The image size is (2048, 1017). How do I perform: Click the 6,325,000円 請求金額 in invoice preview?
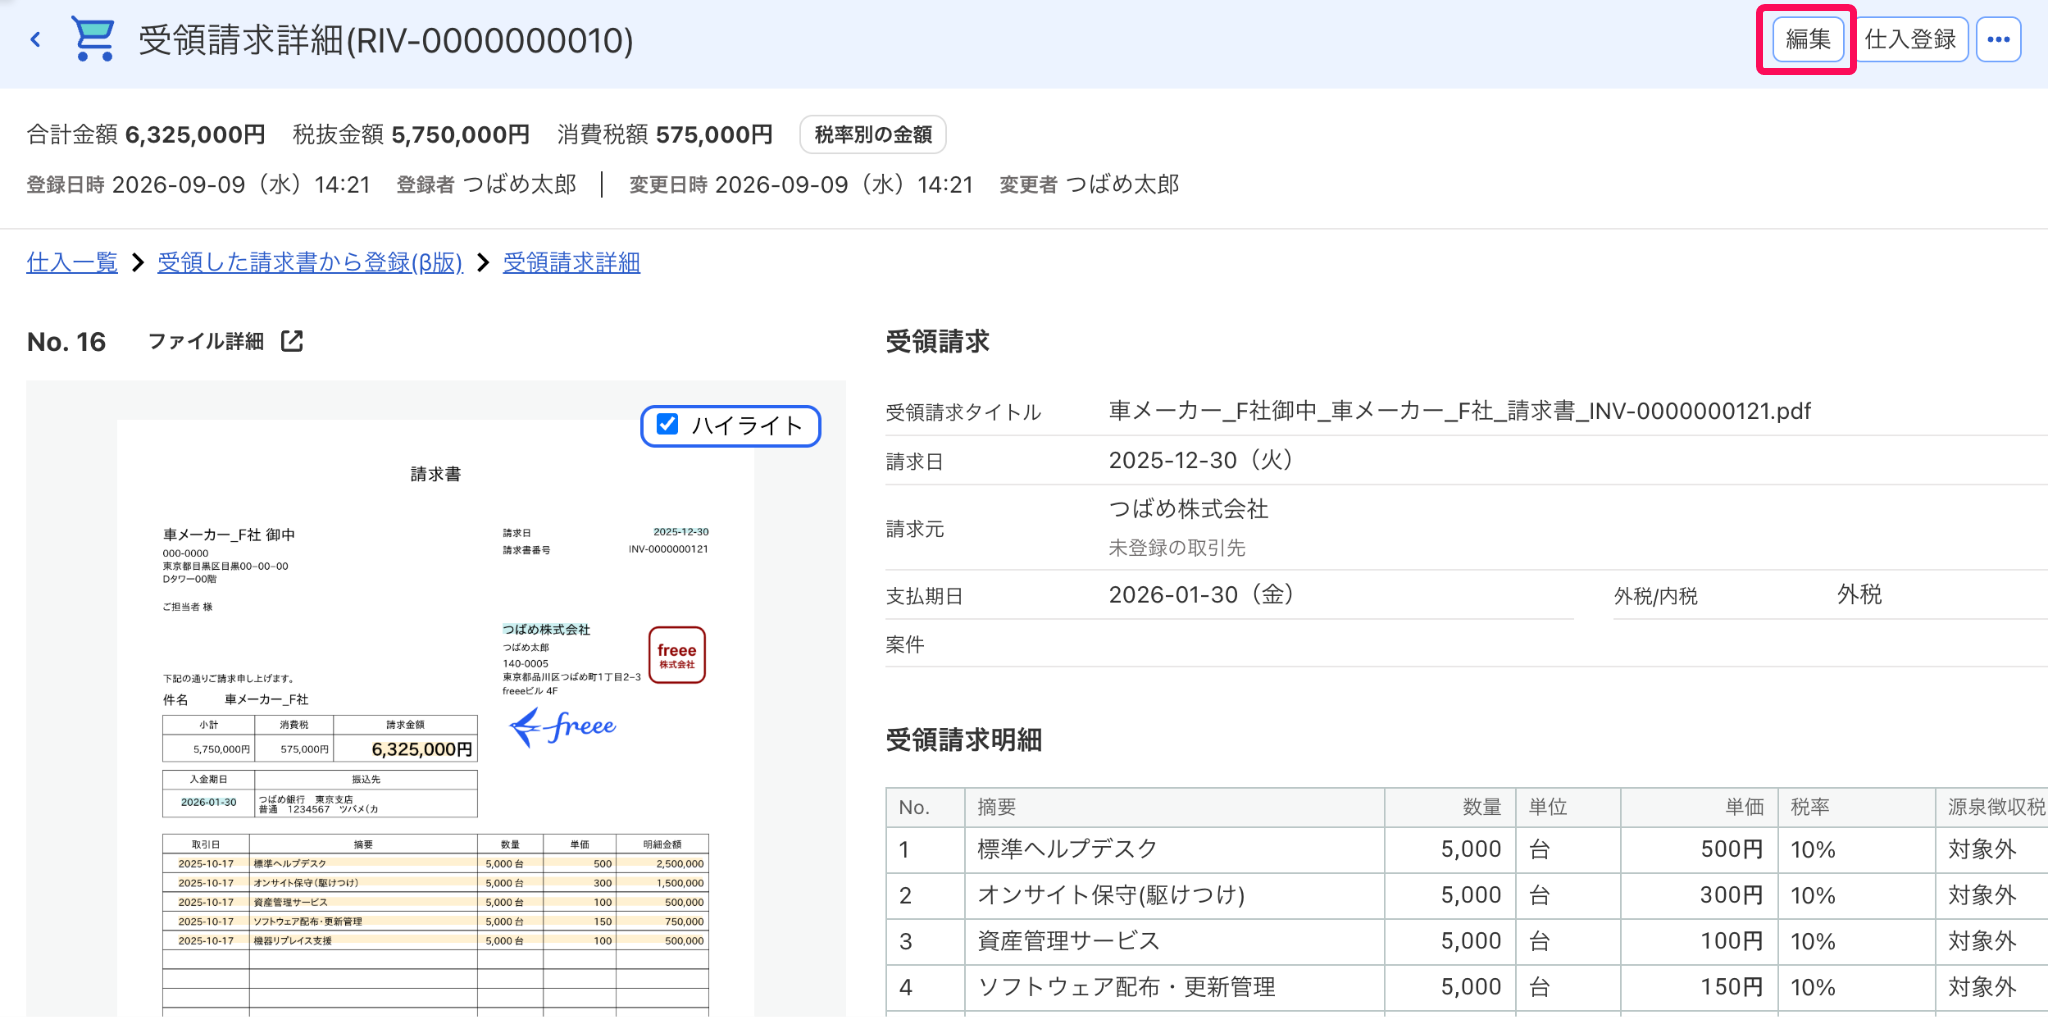pyautogui.click(x=422, y=749)
